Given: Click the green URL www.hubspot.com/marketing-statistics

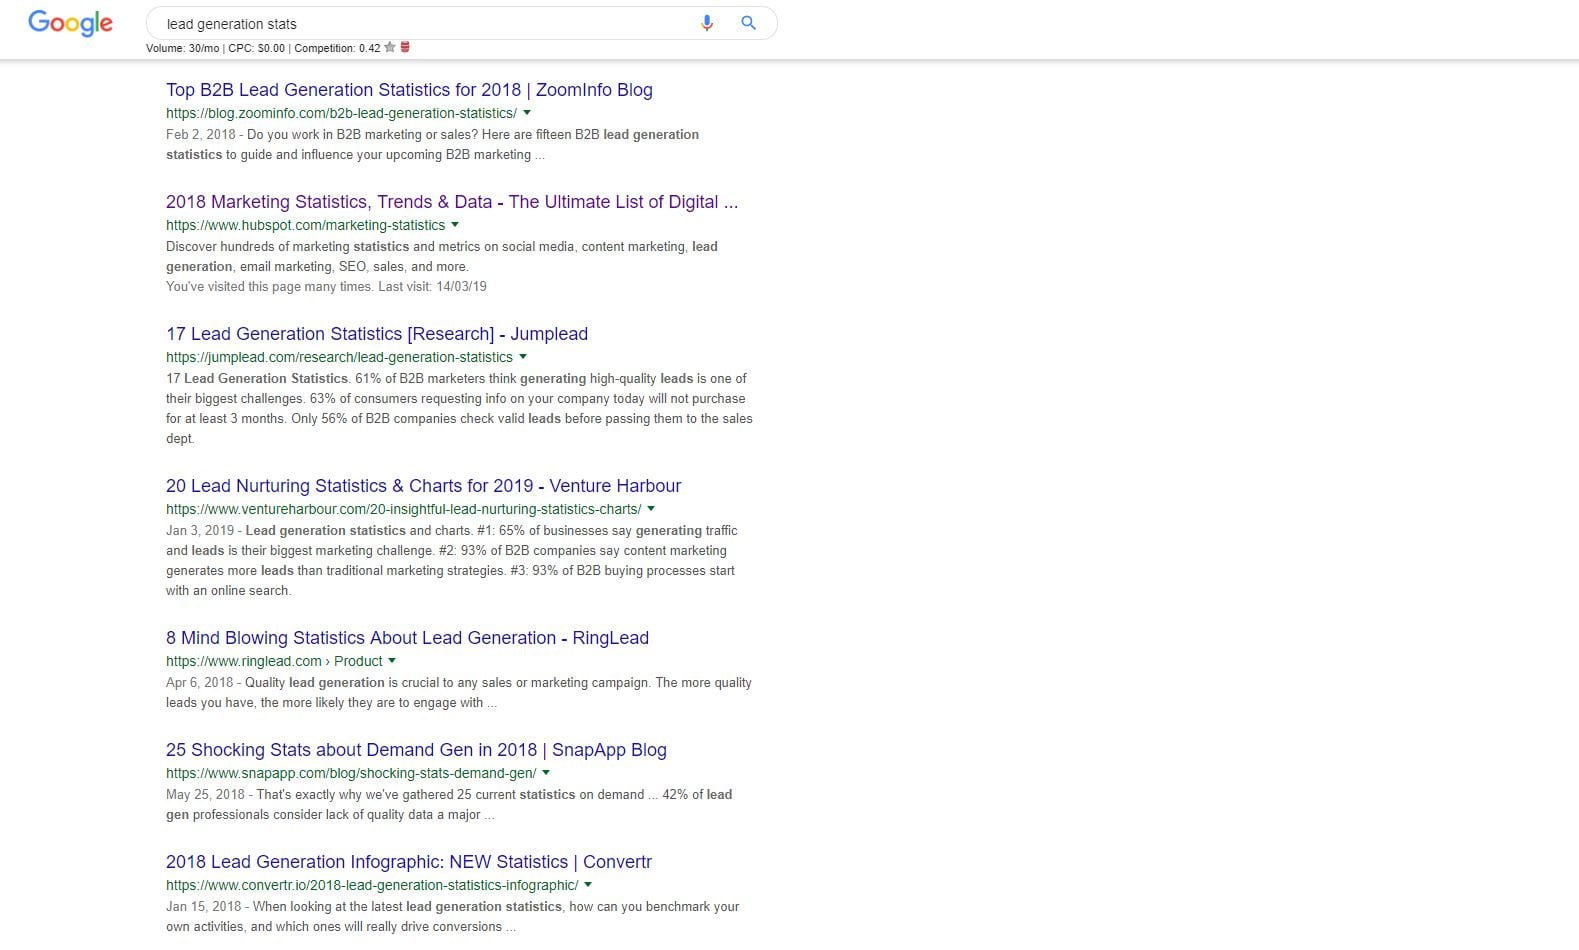Looking at the screenshot, I should 305,225.
